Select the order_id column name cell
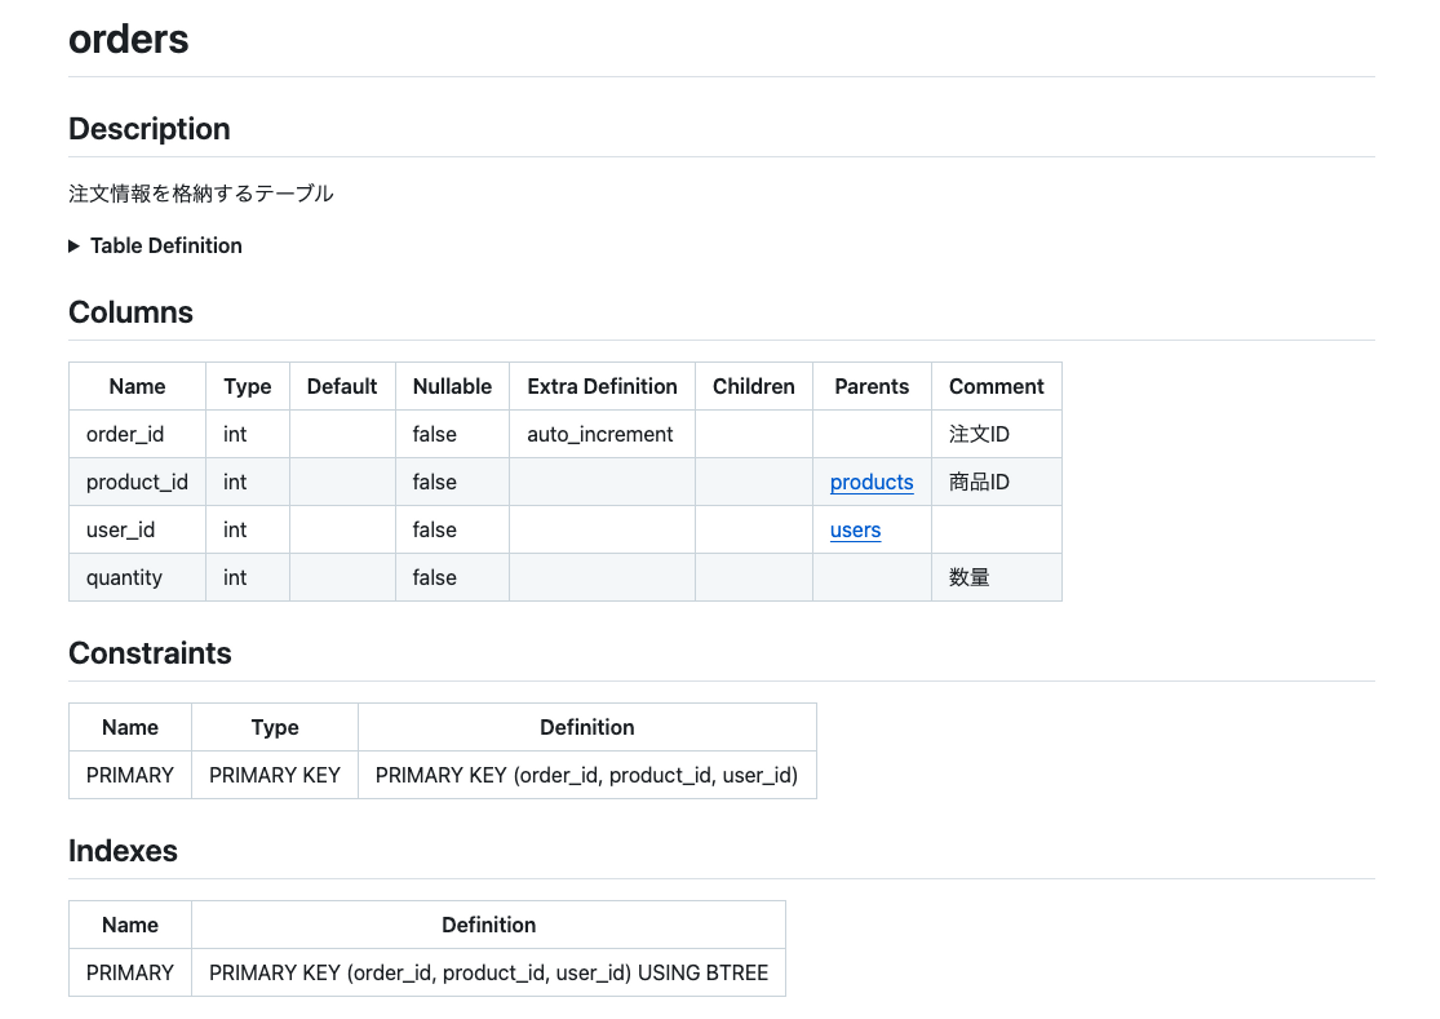 click(x=125, y=434)
